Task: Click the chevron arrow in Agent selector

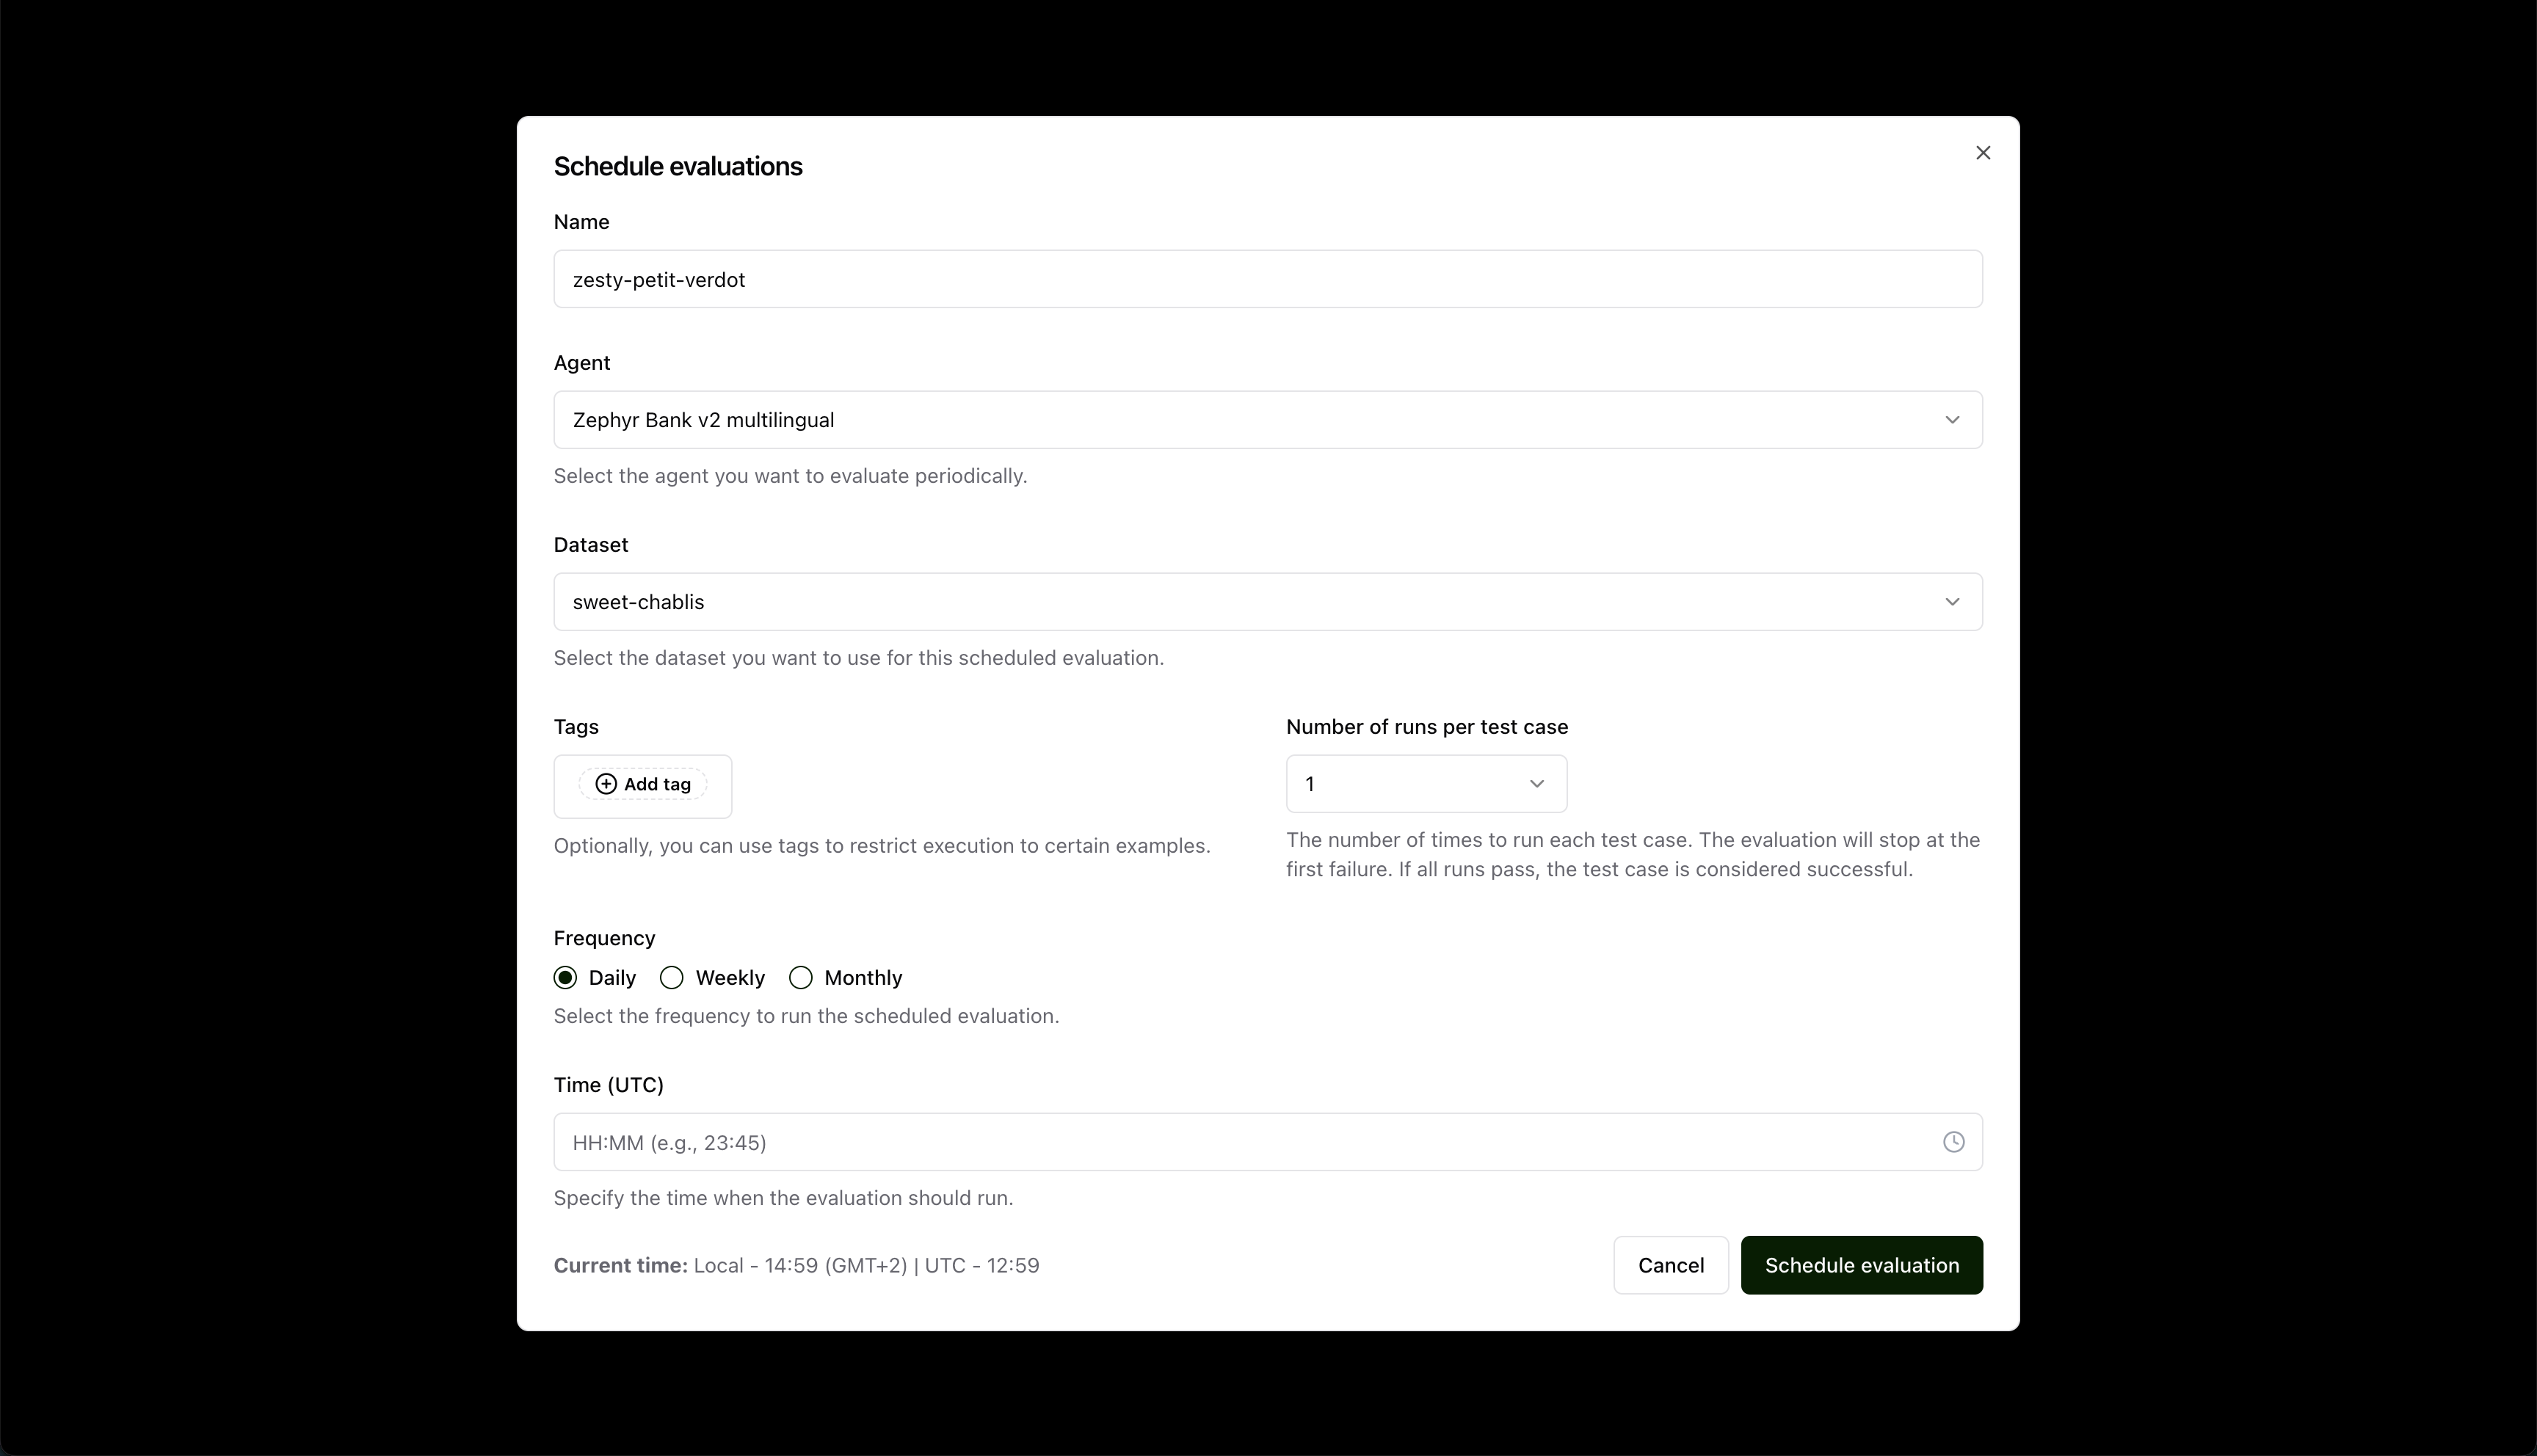Action: [x=1951, y=420]
